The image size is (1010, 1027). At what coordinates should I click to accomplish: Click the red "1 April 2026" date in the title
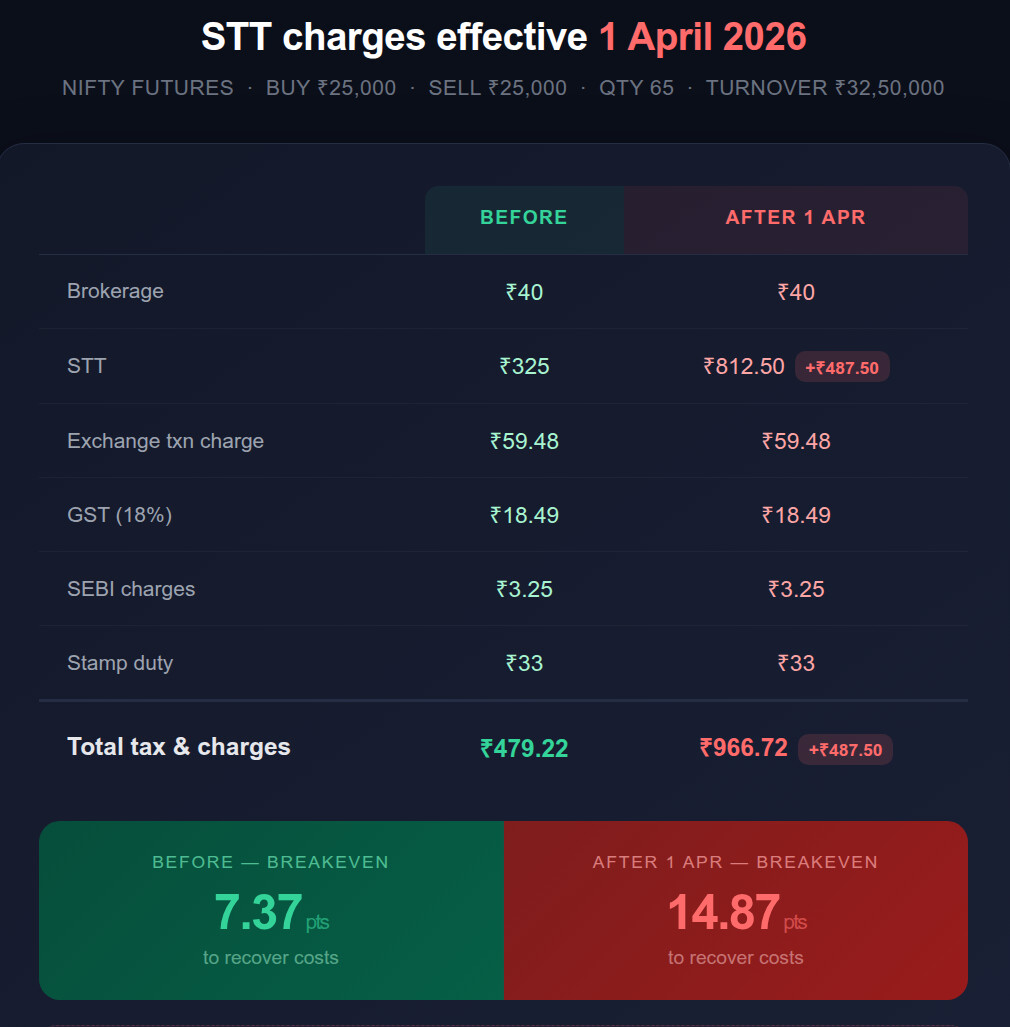click(702, 38)
